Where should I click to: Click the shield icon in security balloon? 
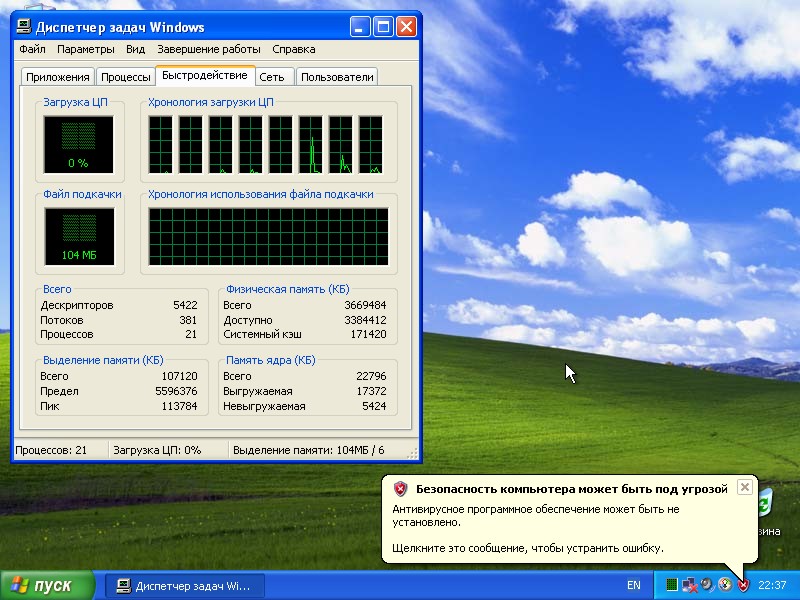pos(401,489)
